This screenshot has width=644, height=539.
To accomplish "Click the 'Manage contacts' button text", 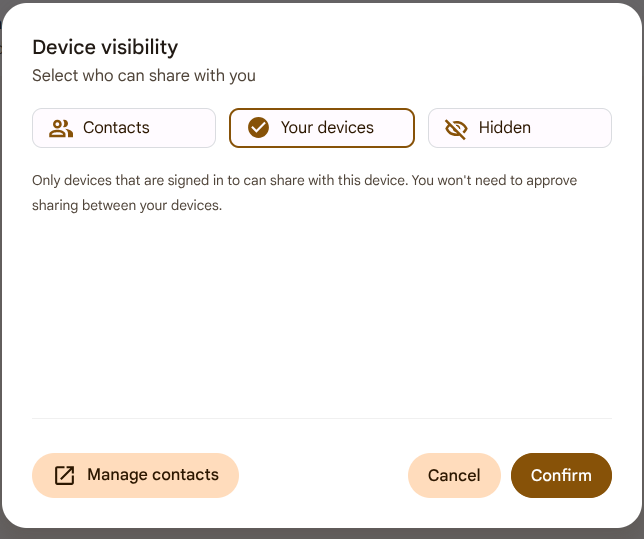I will [x=152, y=475].
